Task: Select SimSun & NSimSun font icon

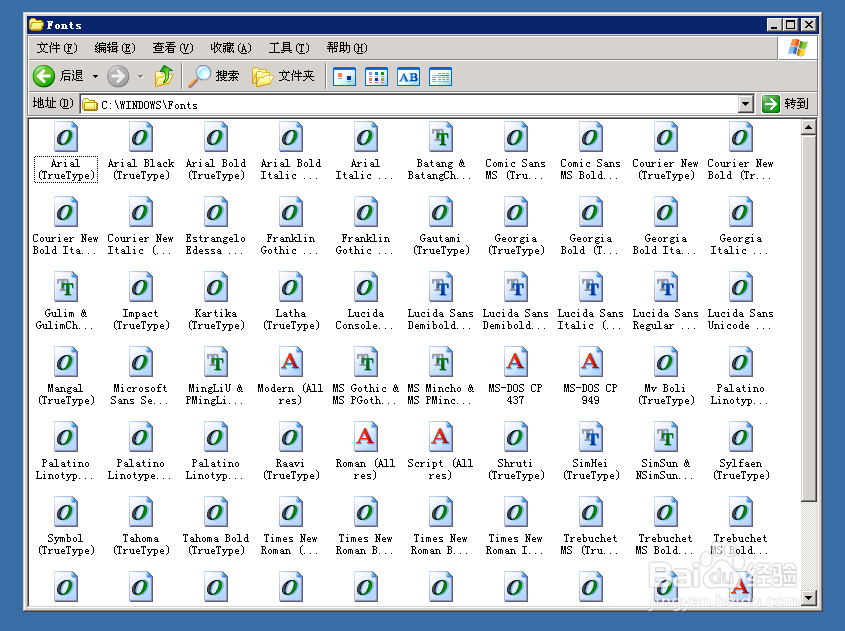Action: pos(665,437)
